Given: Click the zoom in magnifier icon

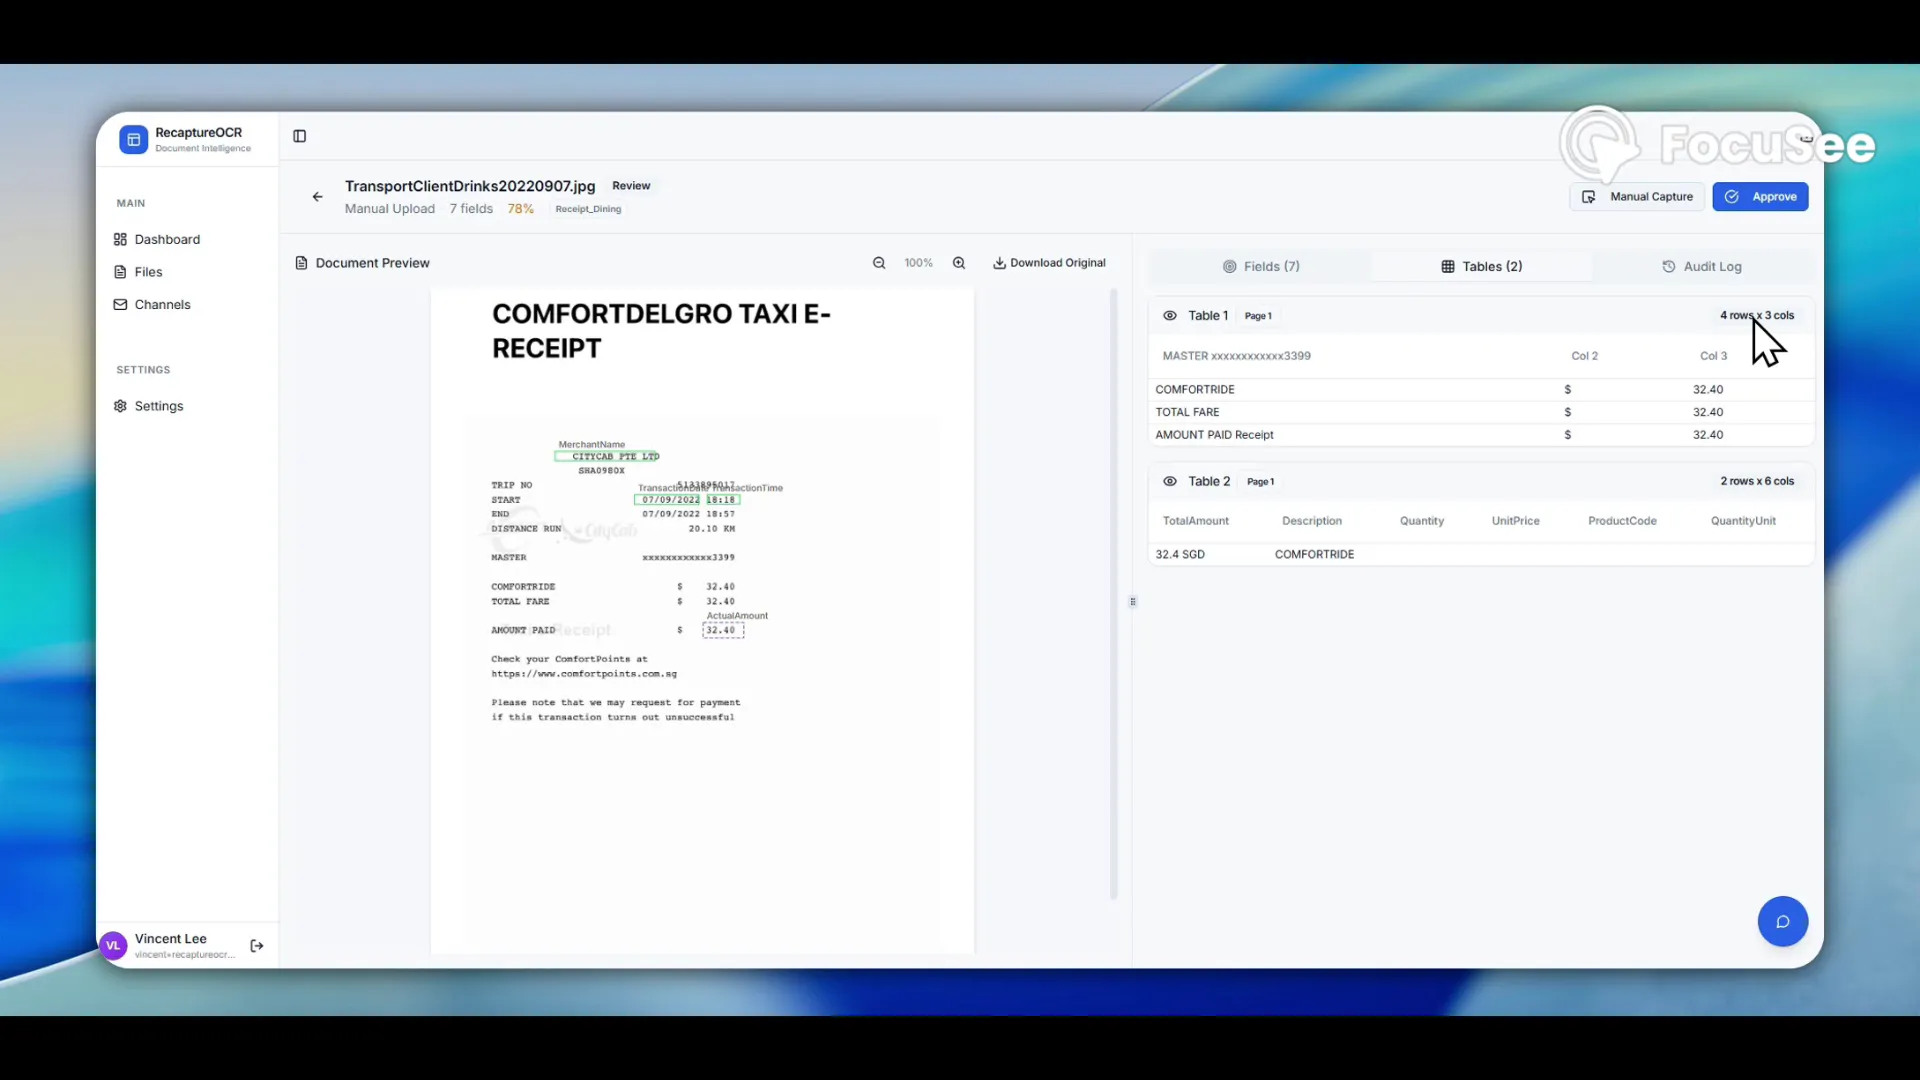Looking at the screenshot, I should [x=959, y=263].
